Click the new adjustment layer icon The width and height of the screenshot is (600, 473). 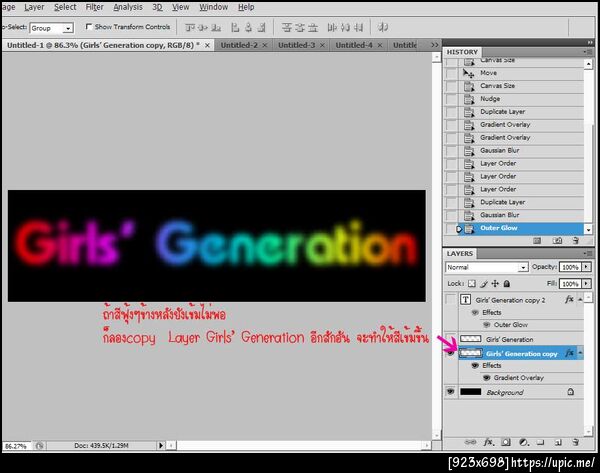tap(524, 442)
